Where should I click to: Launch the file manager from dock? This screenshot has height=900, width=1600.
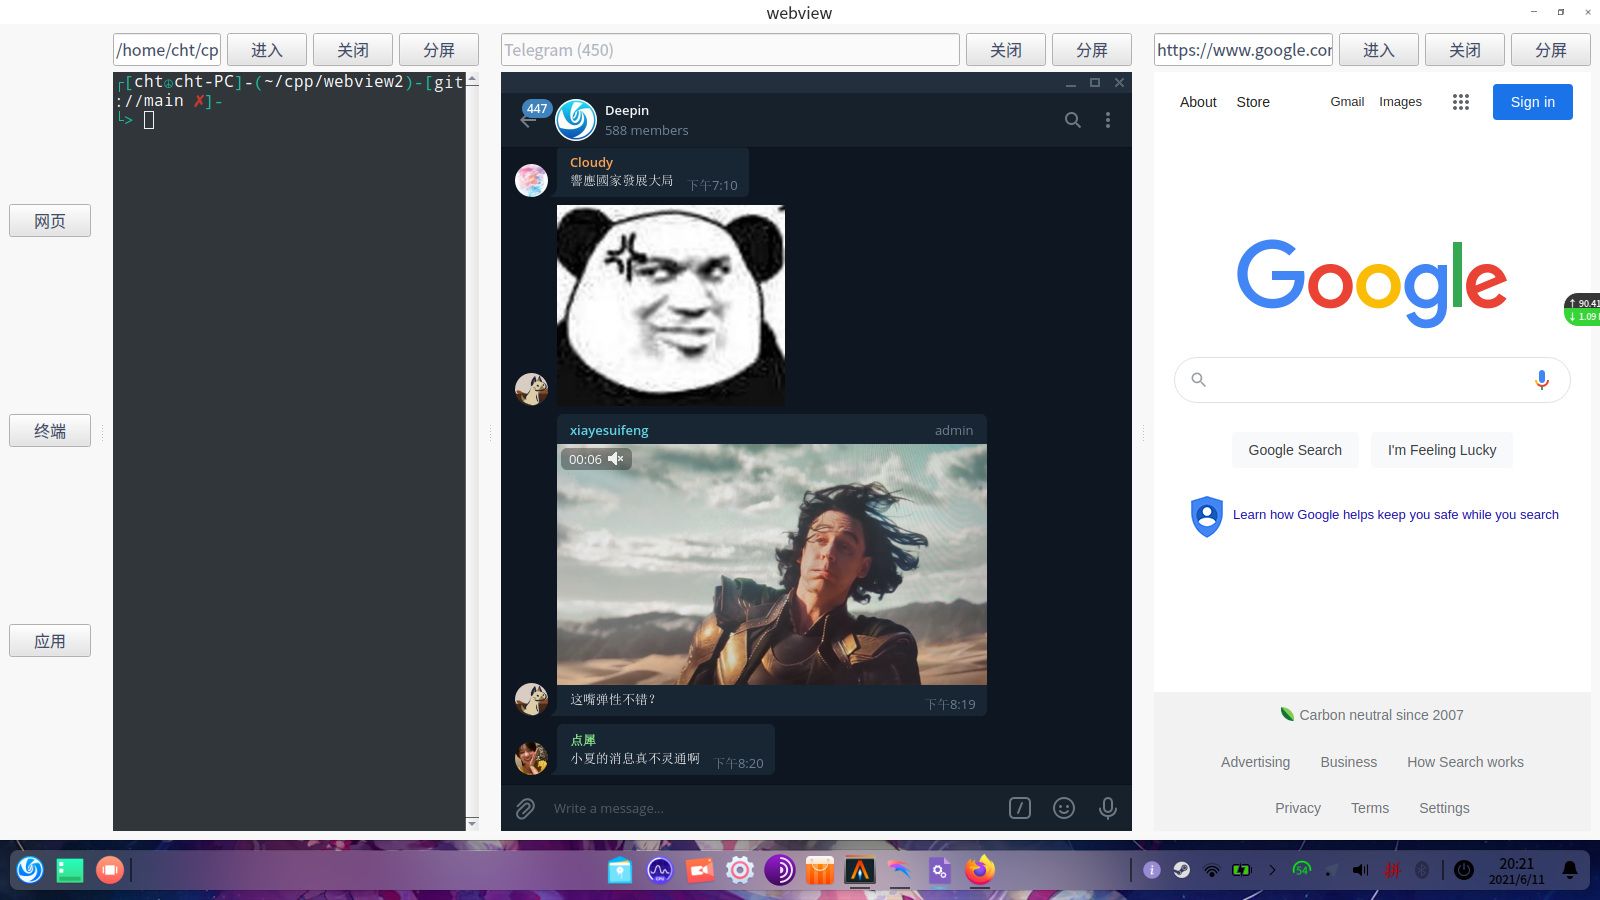[x=620, y=870]
